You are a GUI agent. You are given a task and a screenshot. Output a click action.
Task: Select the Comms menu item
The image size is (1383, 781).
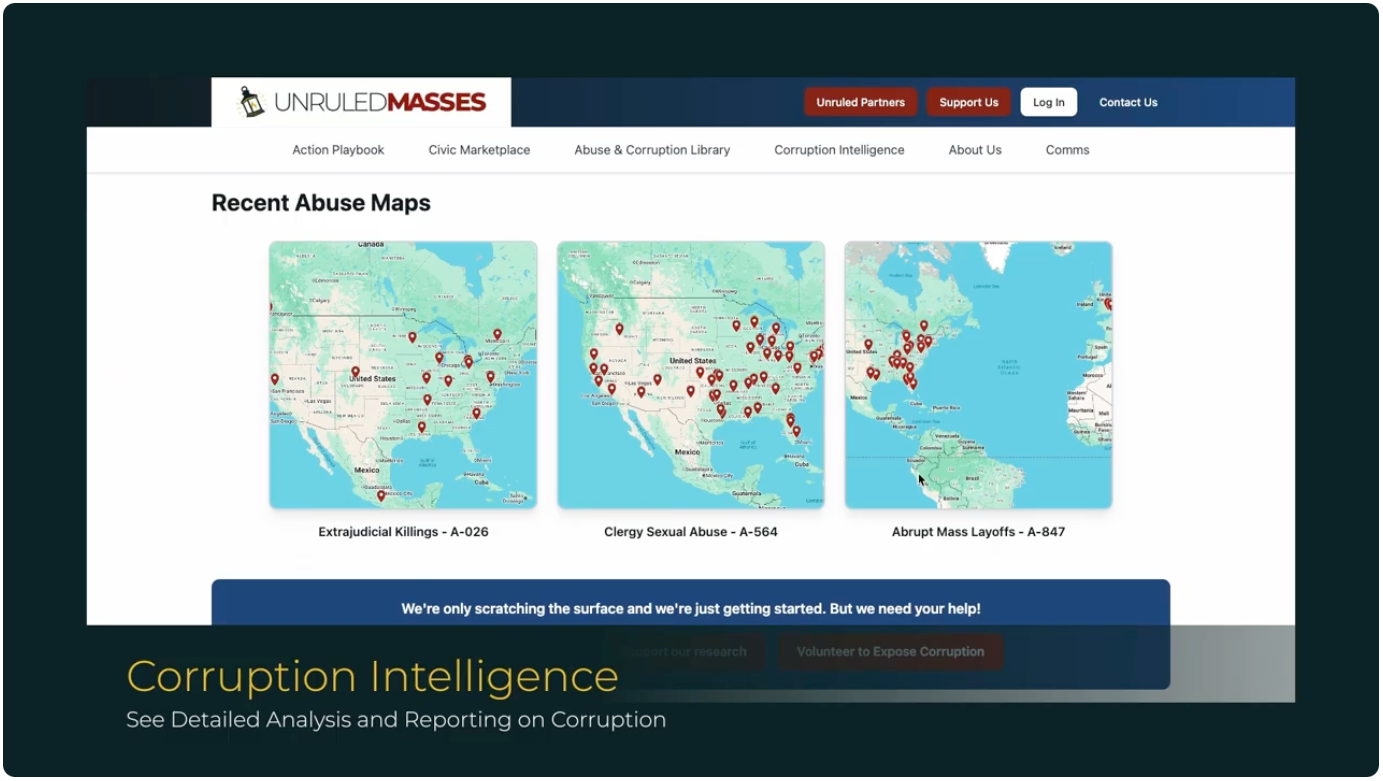click(x=1067, y=150)
